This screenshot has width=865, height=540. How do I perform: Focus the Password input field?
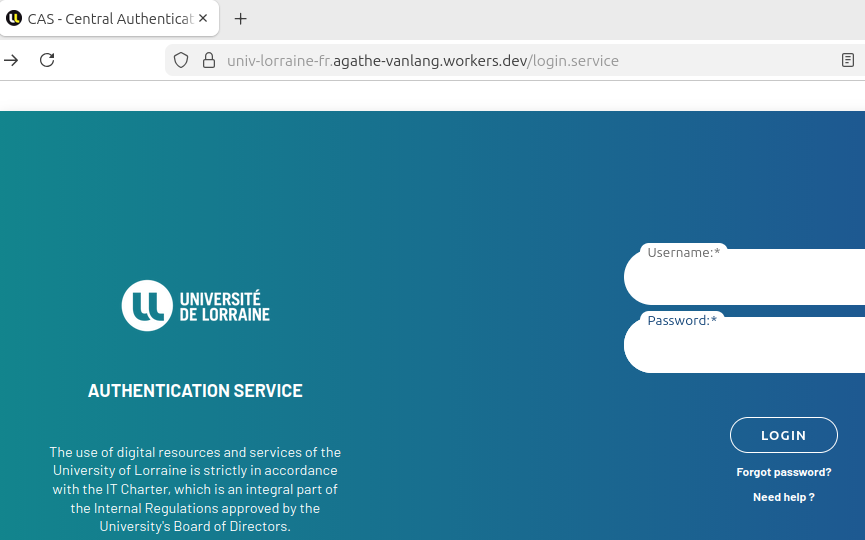pyautogui.click(x=744, y=345)
